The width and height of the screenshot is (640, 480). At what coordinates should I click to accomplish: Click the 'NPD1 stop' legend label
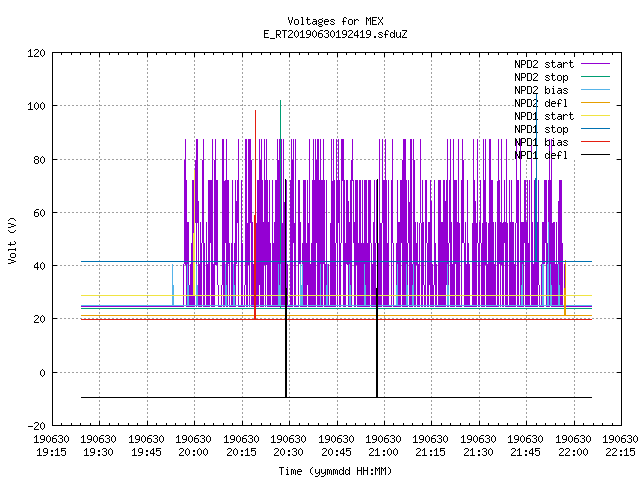(541, 129)
